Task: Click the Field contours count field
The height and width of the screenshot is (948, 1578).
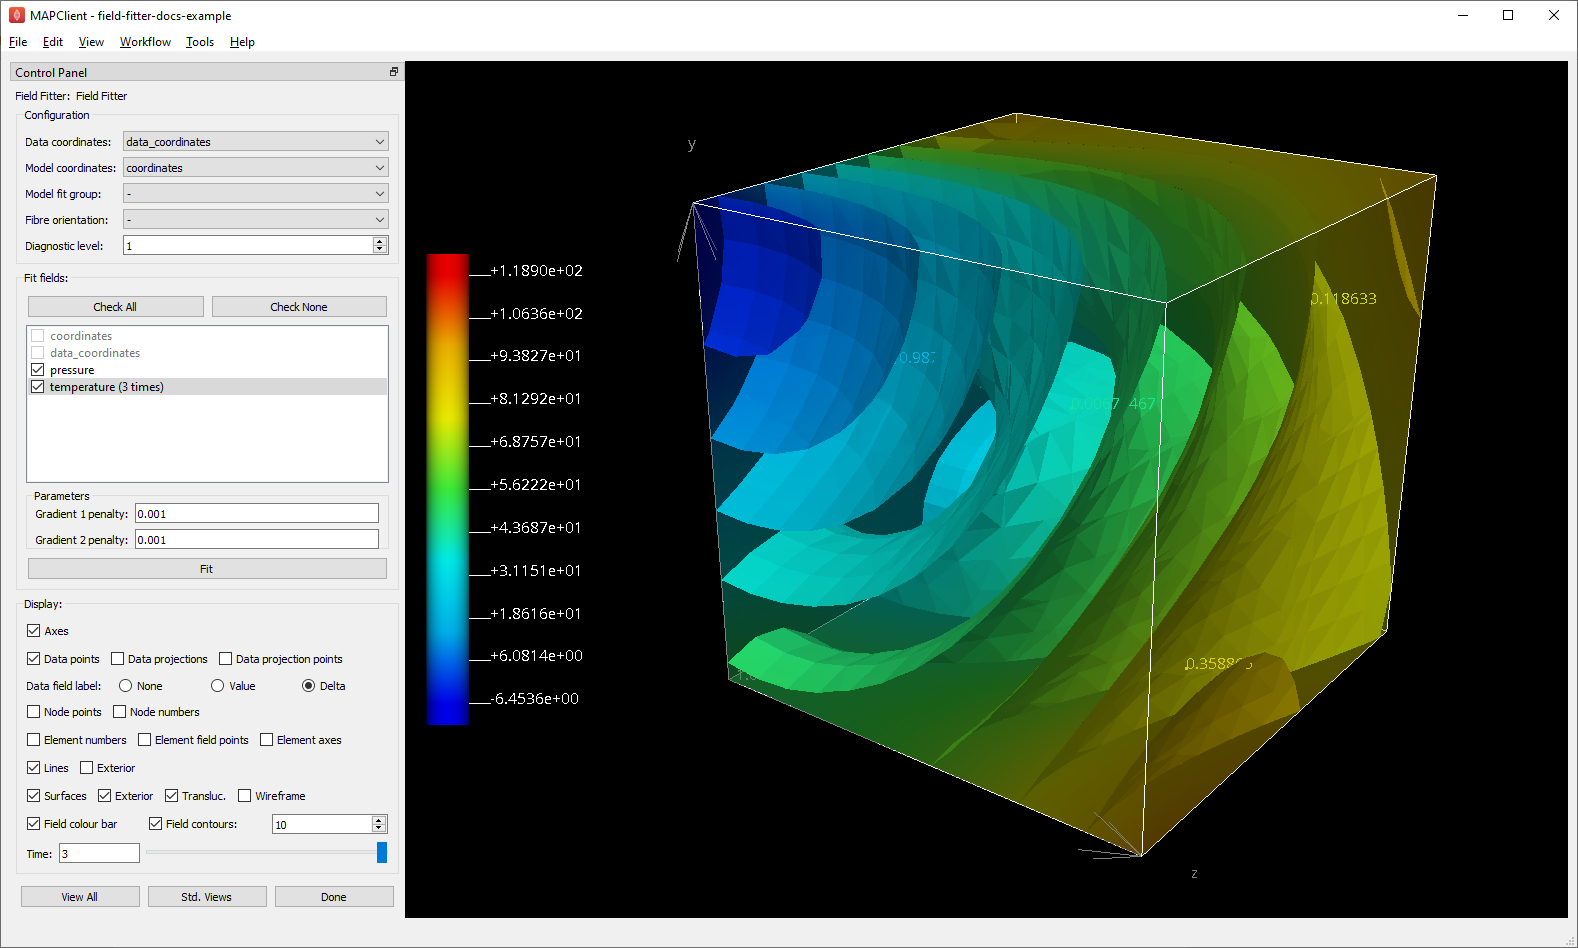Action: tap(321, 824)
